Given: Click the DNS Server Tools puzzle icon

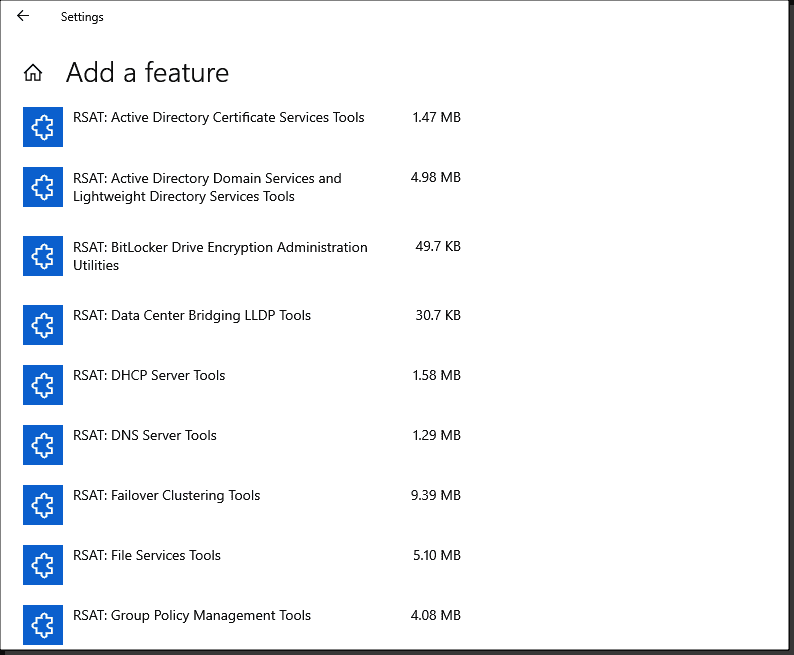Looking at the screenshot, I should click(43, 445).
